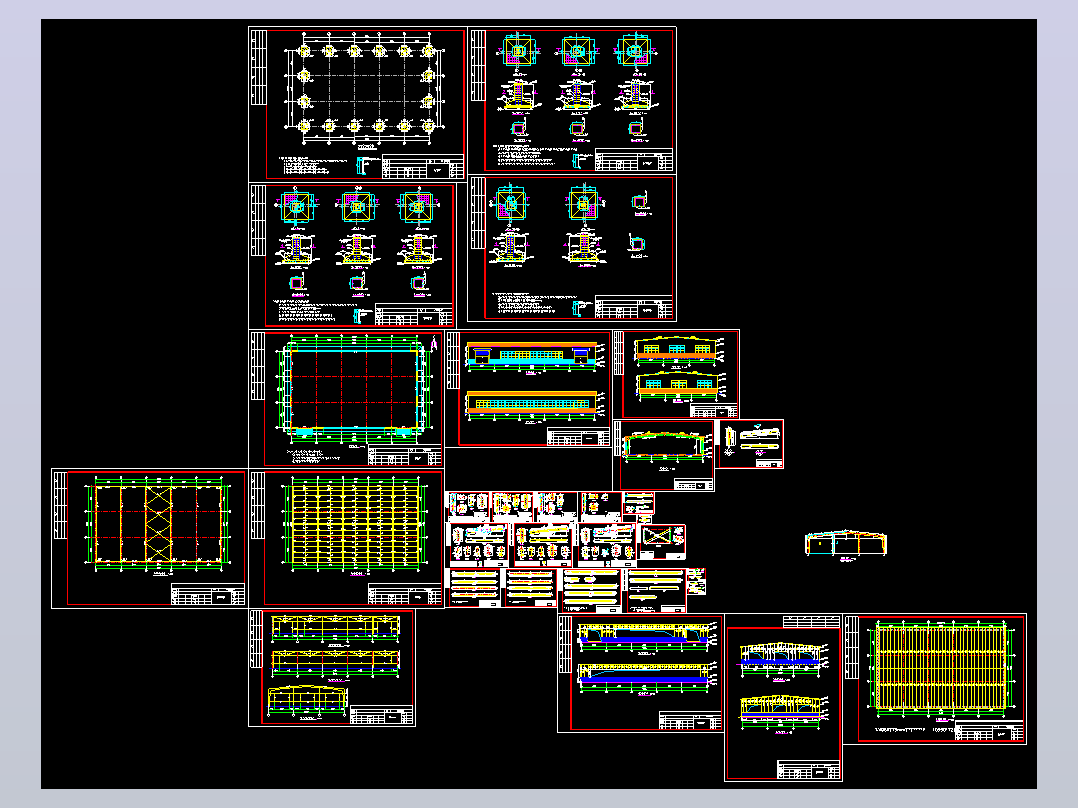This screenshot has width=1078, height=808.
Task: Select the small sheet with an X-braced panel
Action: pos(663,543)
